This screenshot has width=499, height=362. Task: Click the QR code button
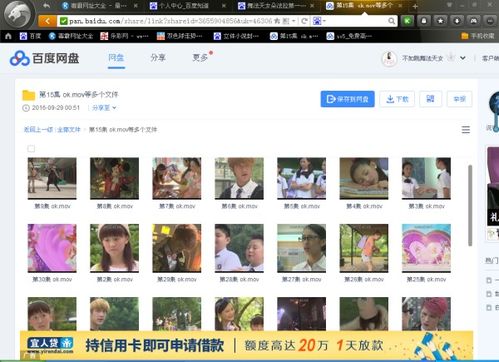[x=430, y=99]
